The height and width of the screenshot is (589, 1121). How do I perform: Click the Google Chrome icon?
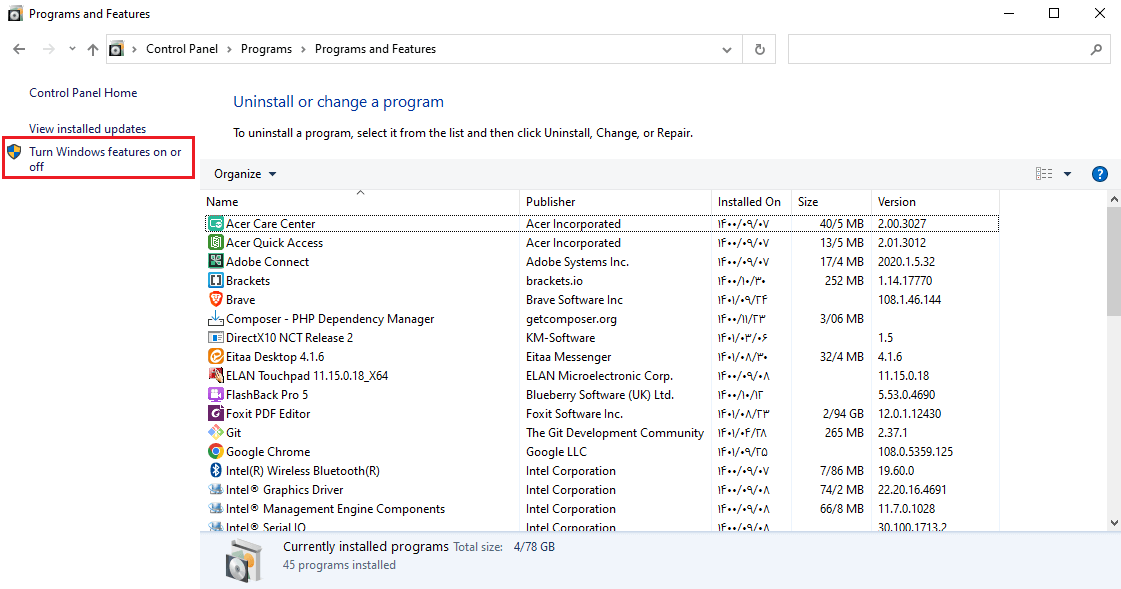215,451
